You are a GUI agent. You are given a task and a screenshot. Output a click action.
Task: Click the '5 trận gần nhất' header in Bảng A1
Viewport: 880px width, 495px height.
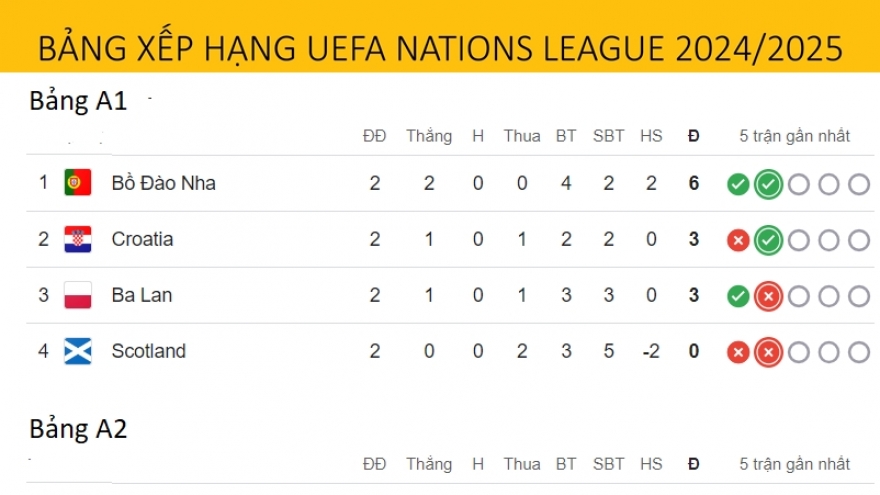[x=795, y=136]
